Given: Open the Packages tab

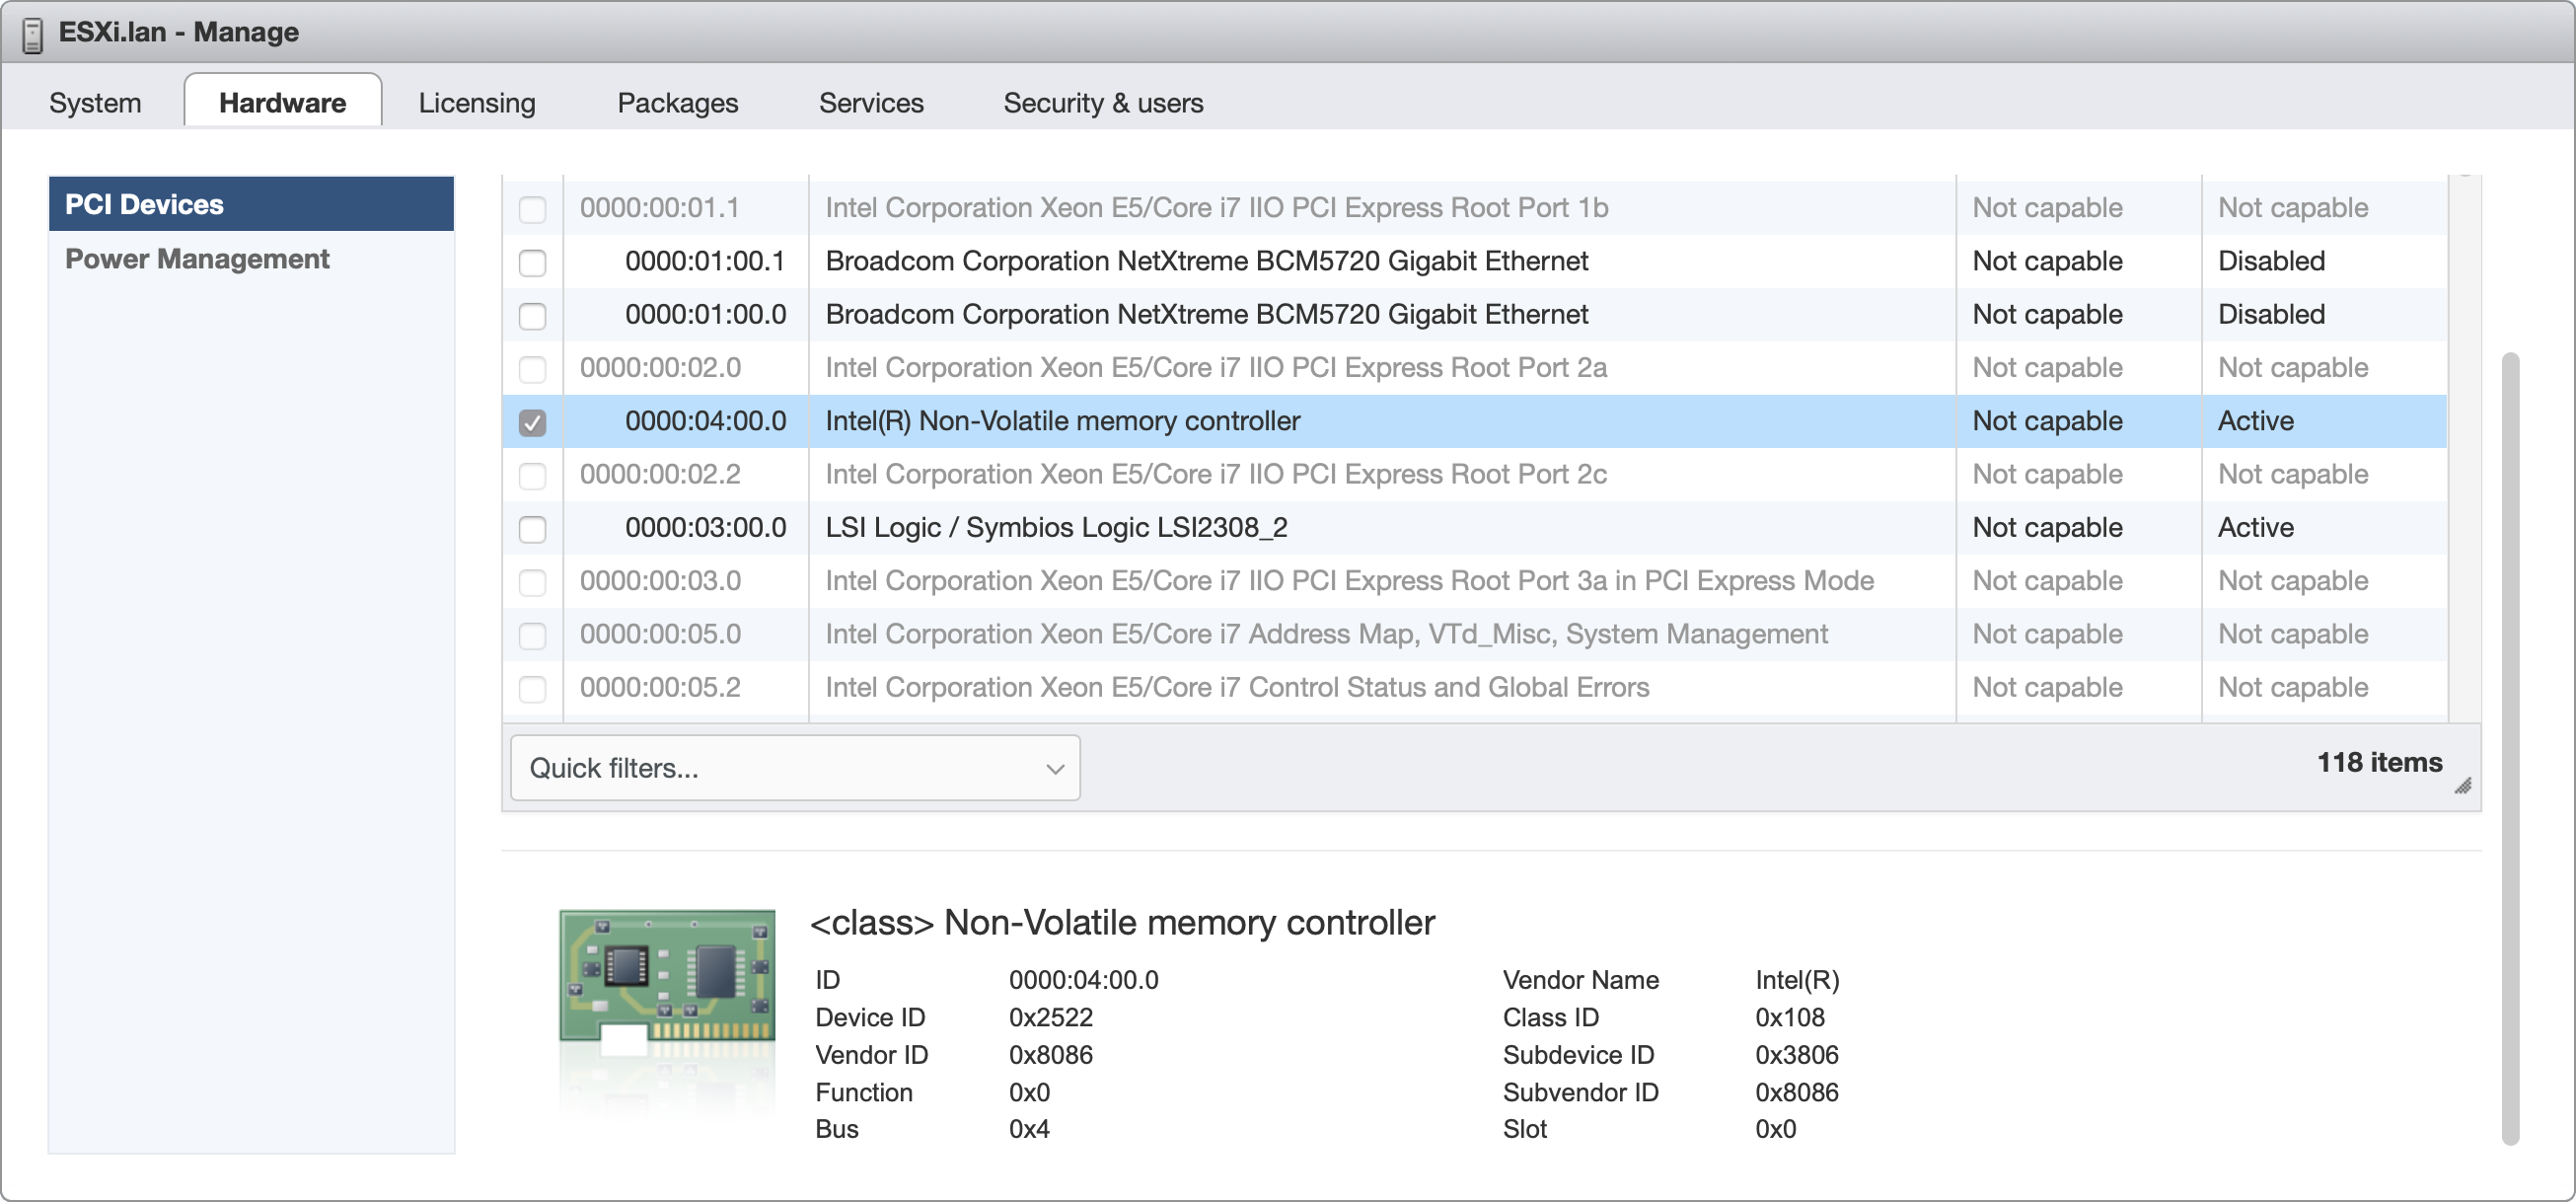Looking at the screenshot, I should click(678, 101).
